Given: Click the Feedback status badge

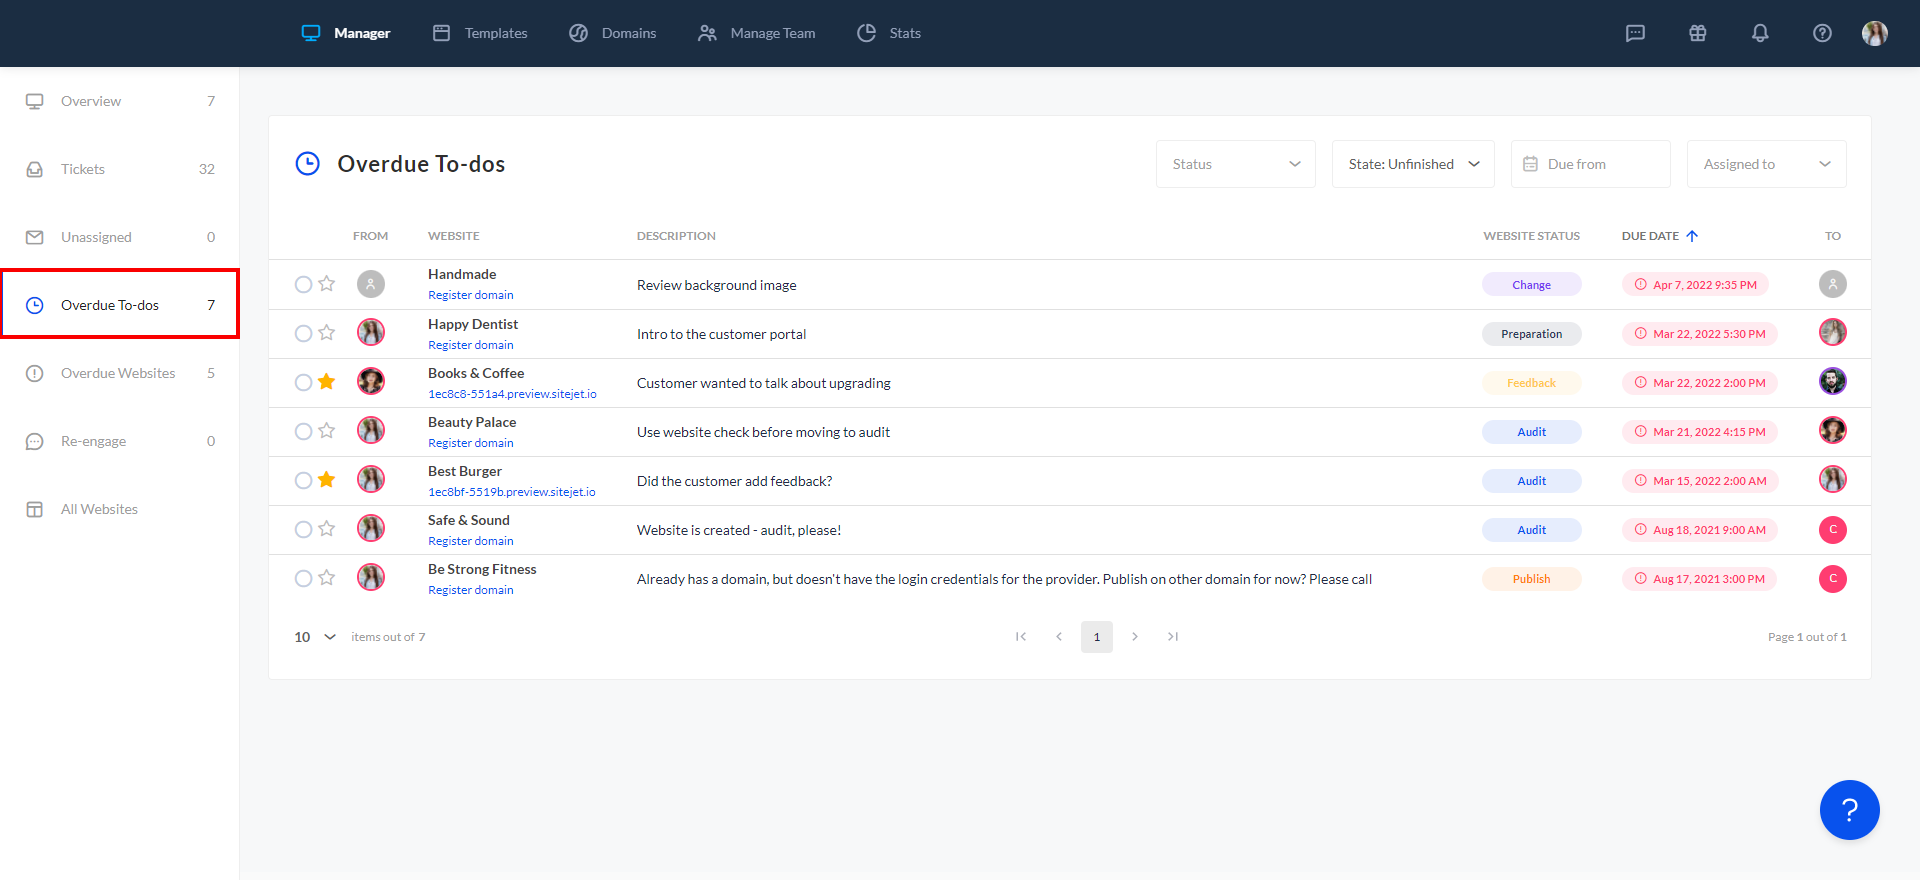Looking at the screenshot, I should pos(1531,383).
